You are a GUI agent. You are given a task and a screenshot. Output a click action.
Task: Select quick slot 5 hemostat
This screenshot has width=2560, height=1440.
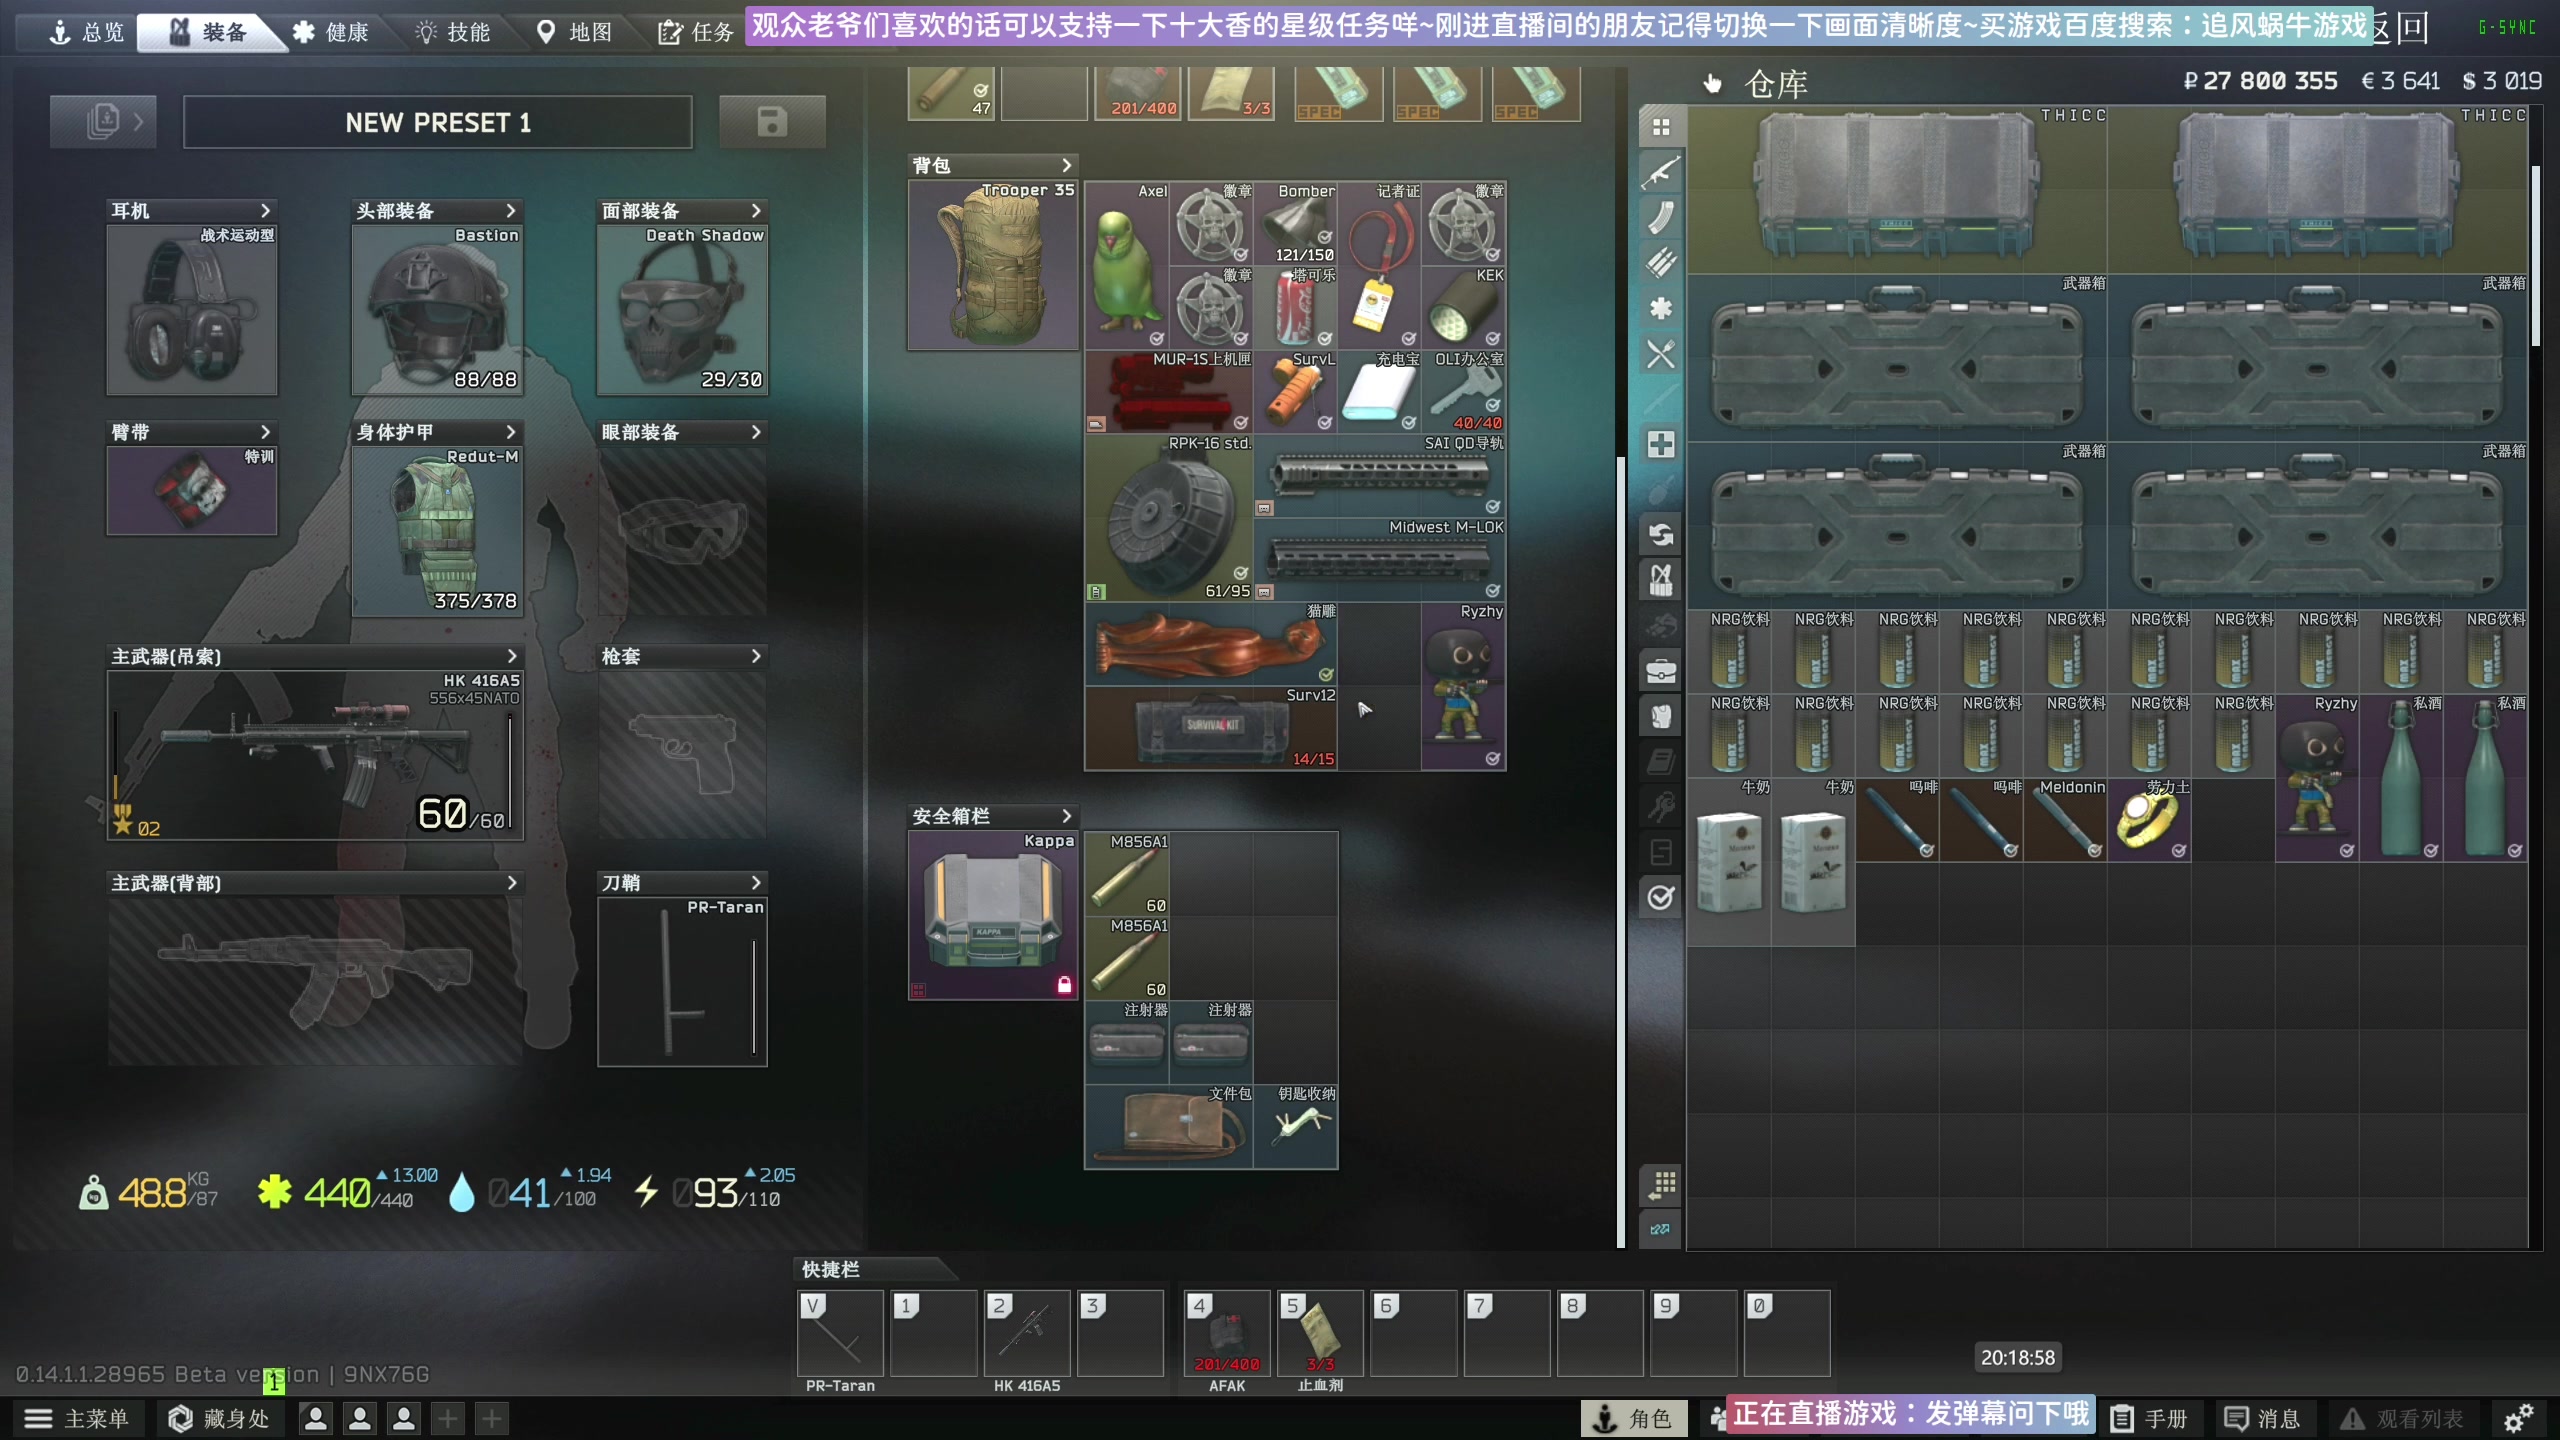click(1320, 1333)
